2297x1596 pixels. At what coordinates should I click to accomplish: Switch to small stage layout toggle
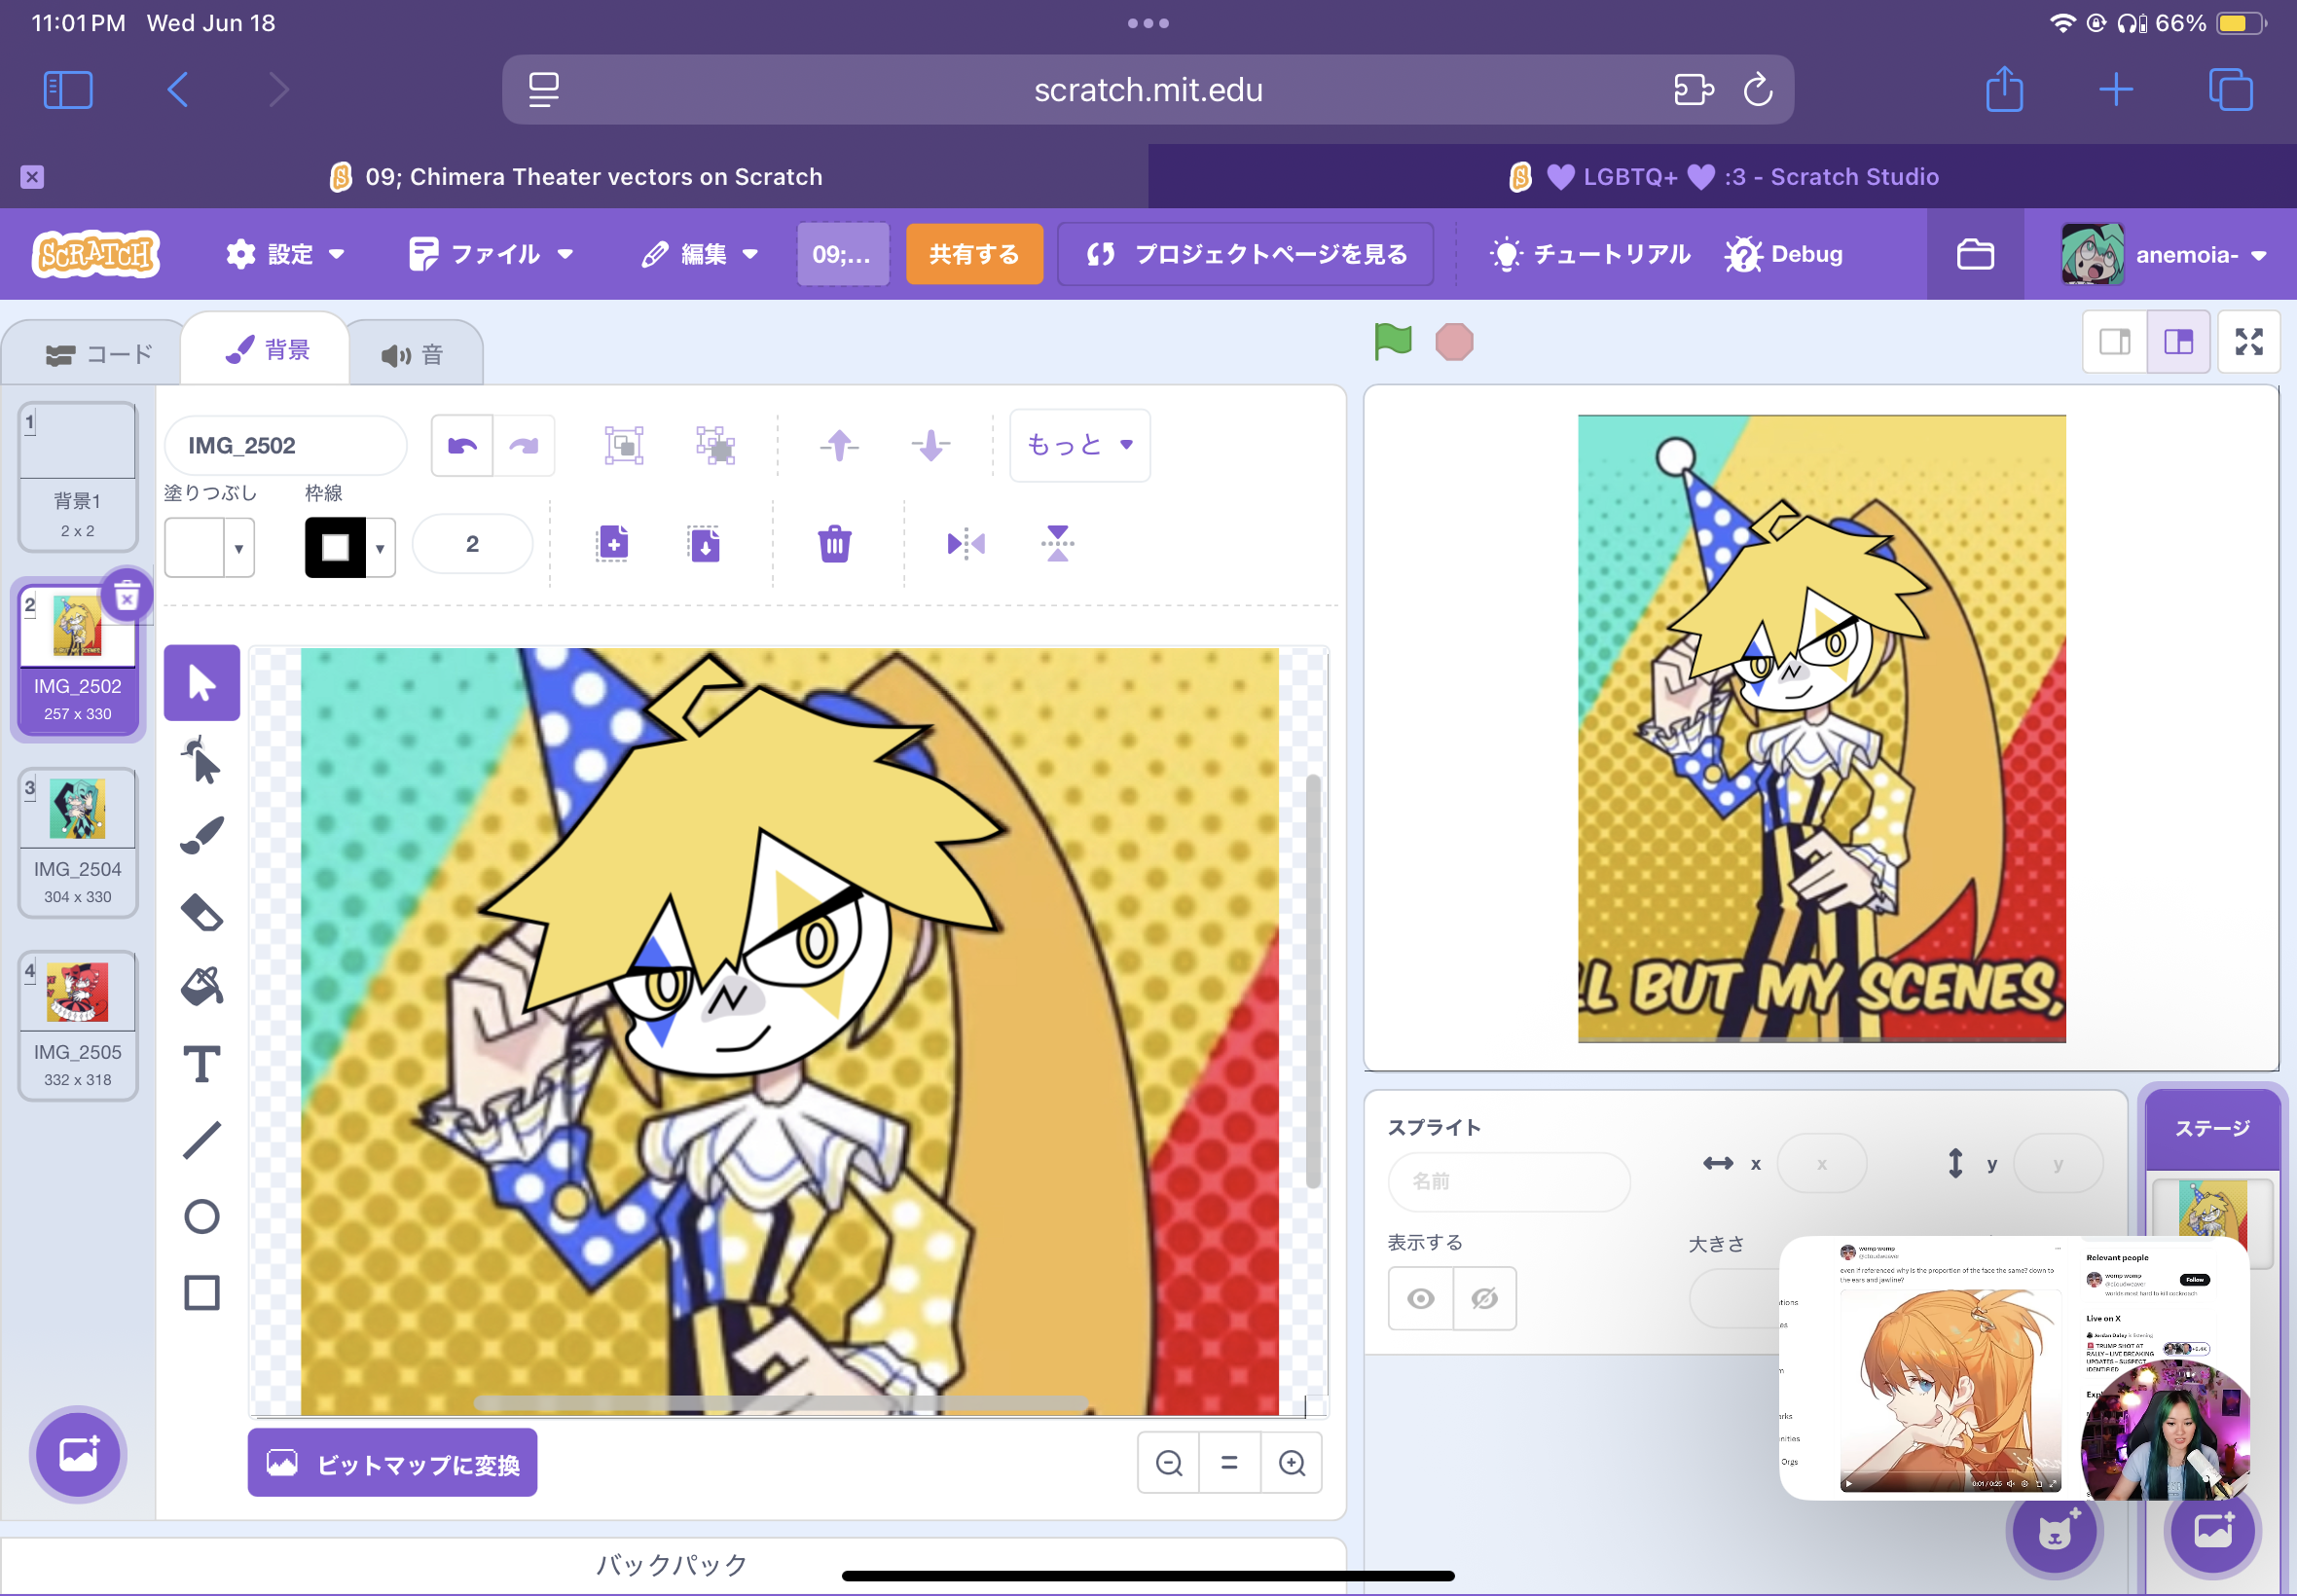(x=2114, y=342)
